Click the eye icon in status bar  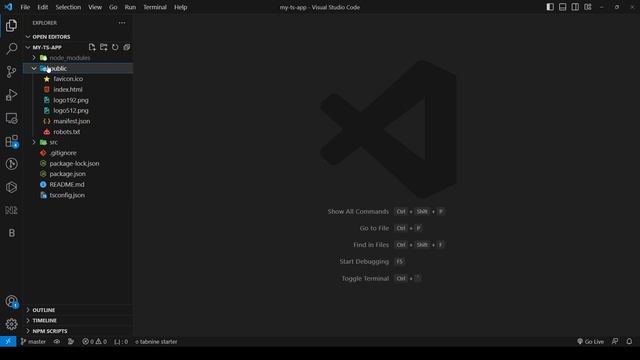click(x=57, y=342)
